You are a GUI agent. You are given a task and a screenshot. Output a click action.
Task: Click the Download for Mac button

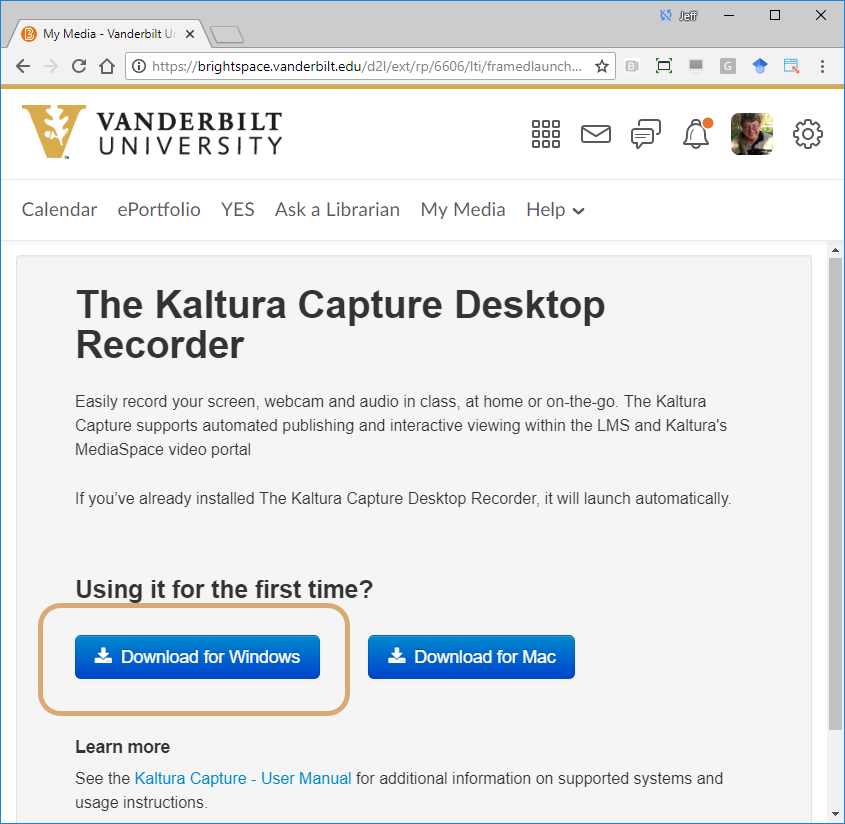pyautogui.click(x=471, y=657)
